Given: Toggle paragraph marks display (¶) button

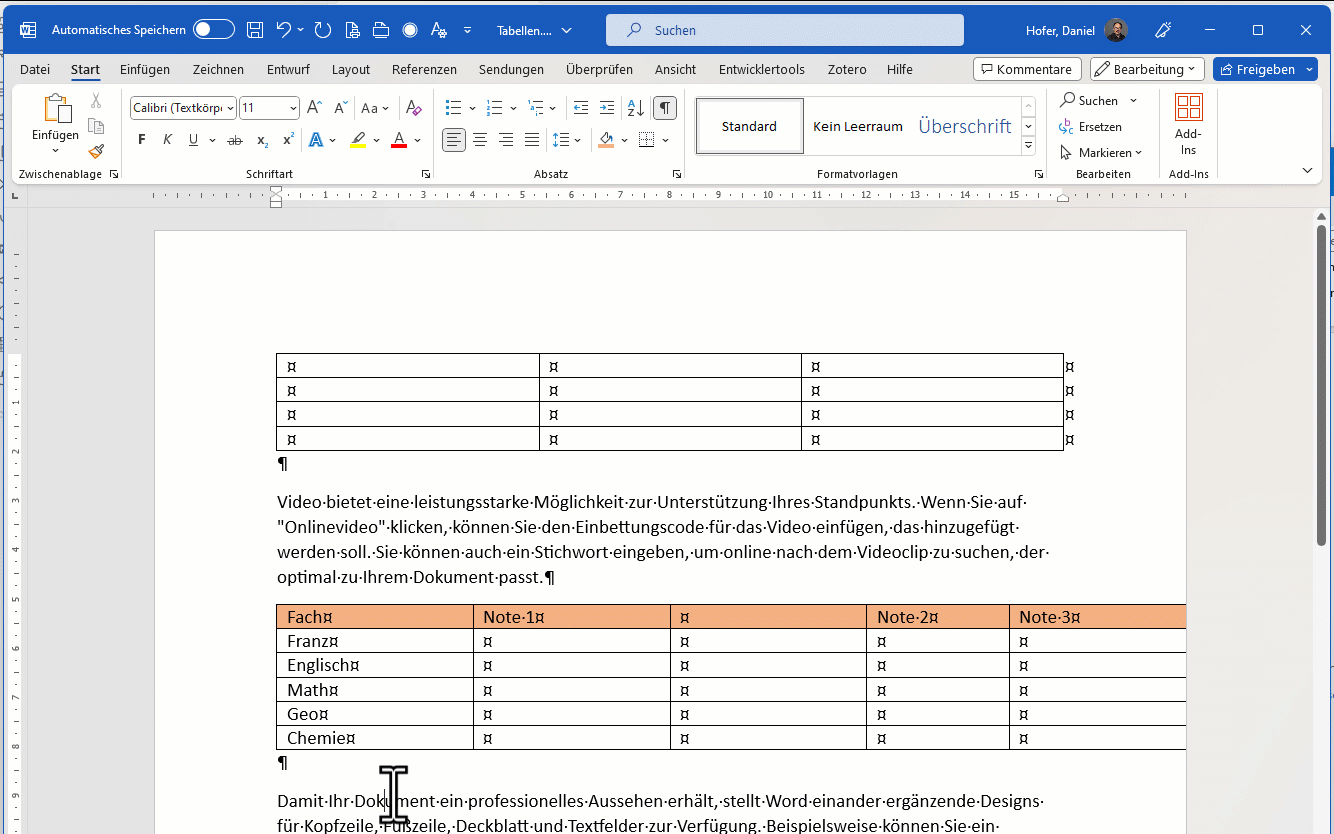Looking at the screenshot, I should click(x=664, y=108).
